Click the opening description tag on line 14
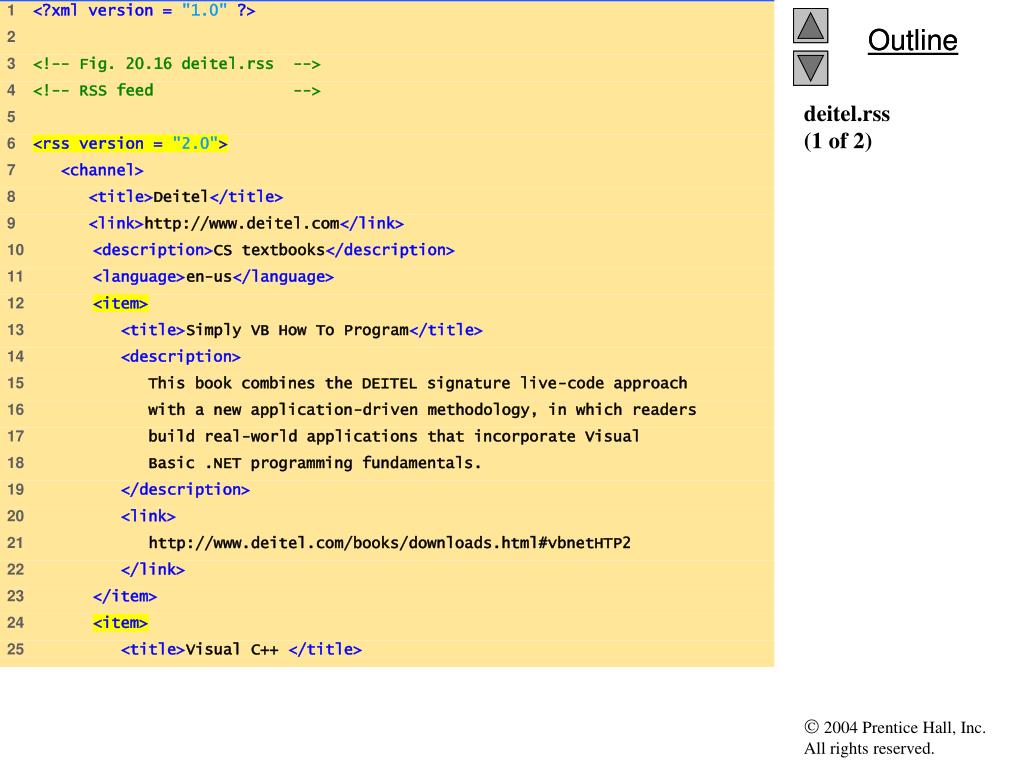 tap(181, 357)
